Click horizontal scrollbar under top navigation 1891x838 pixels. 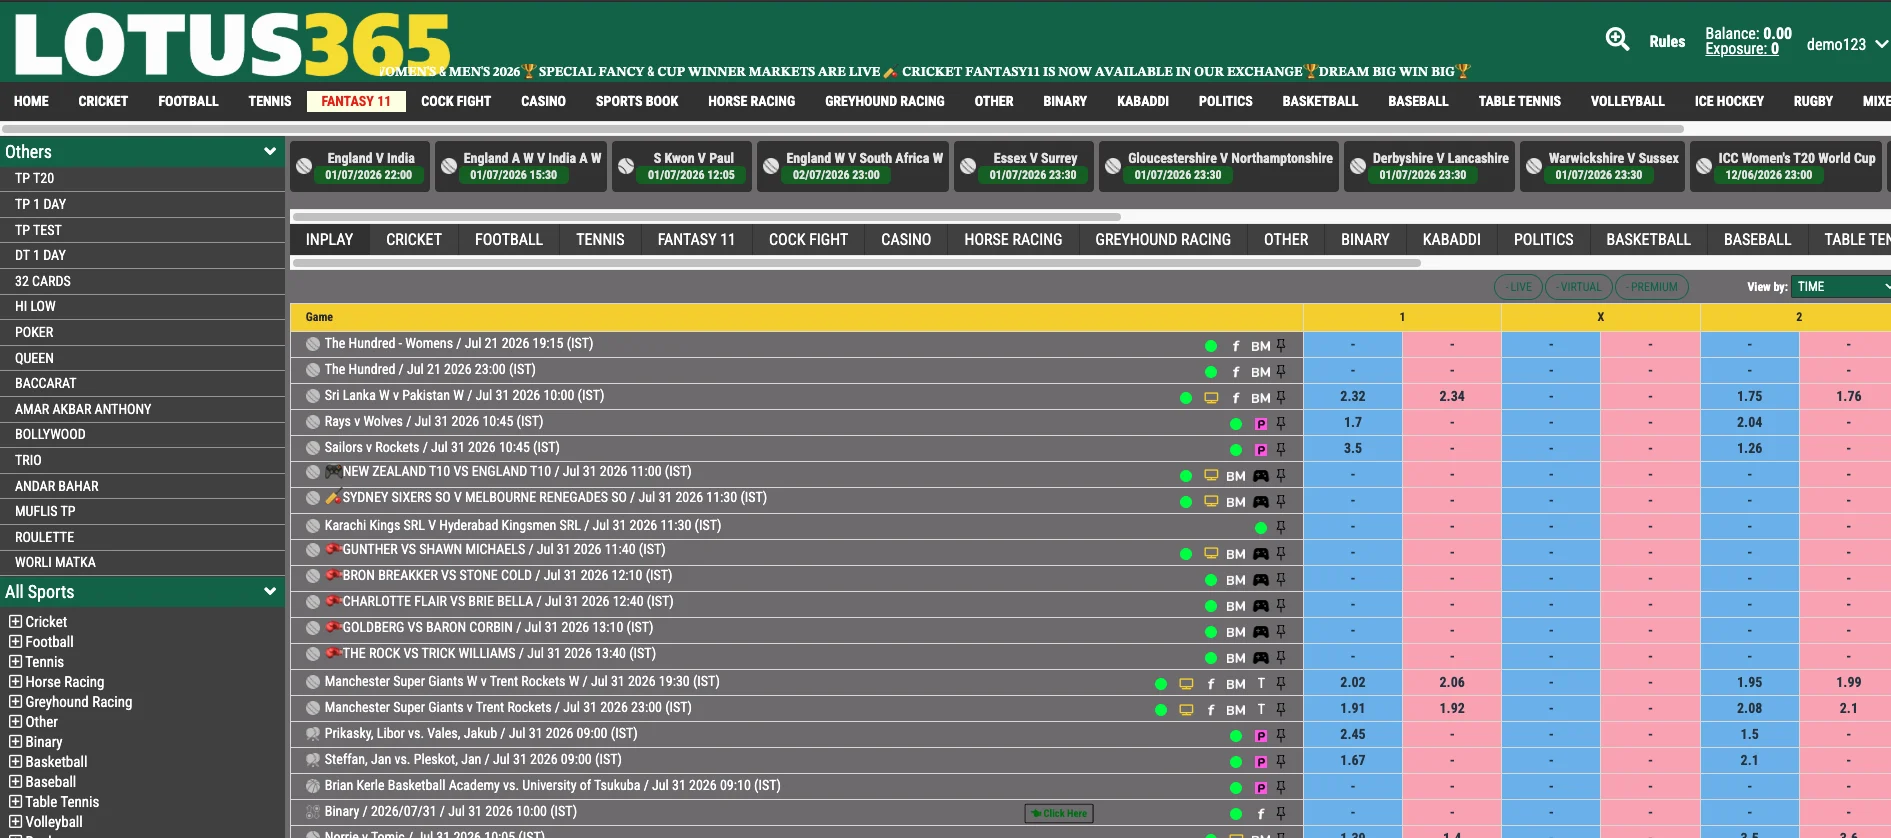point(842,129)
